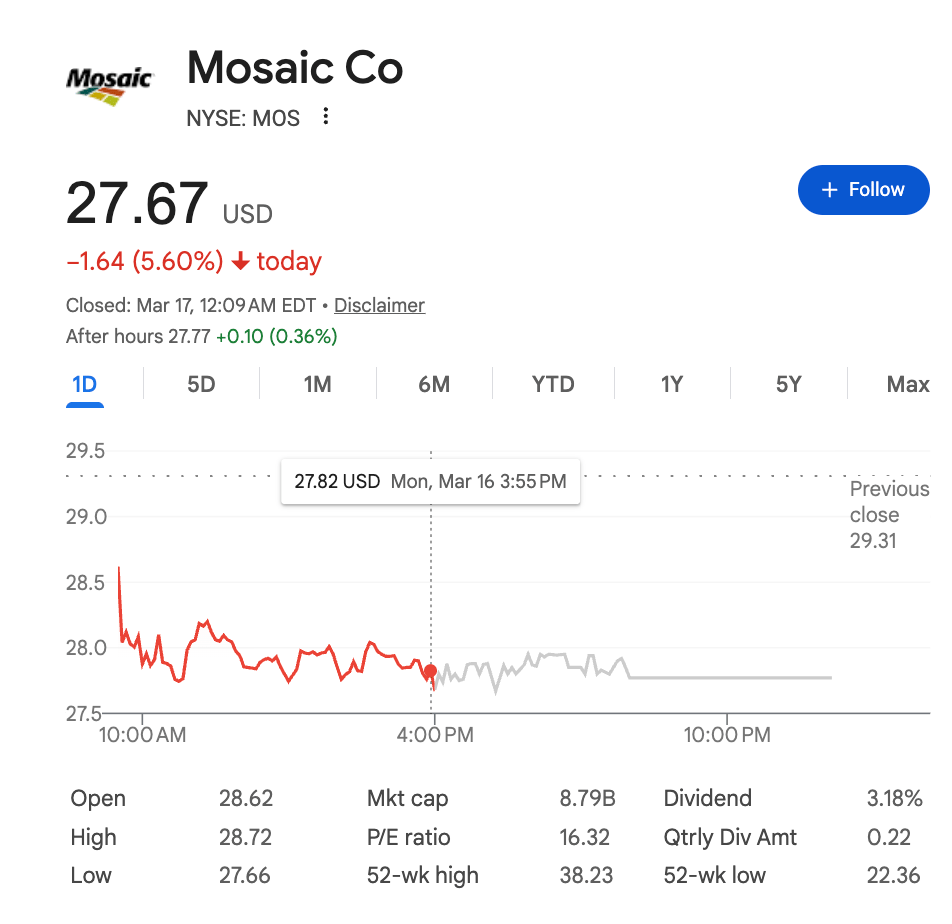View the 1Y chart range
Image resolution: width=952 pixels, height=924 pixels.
[x=672, y=384]
